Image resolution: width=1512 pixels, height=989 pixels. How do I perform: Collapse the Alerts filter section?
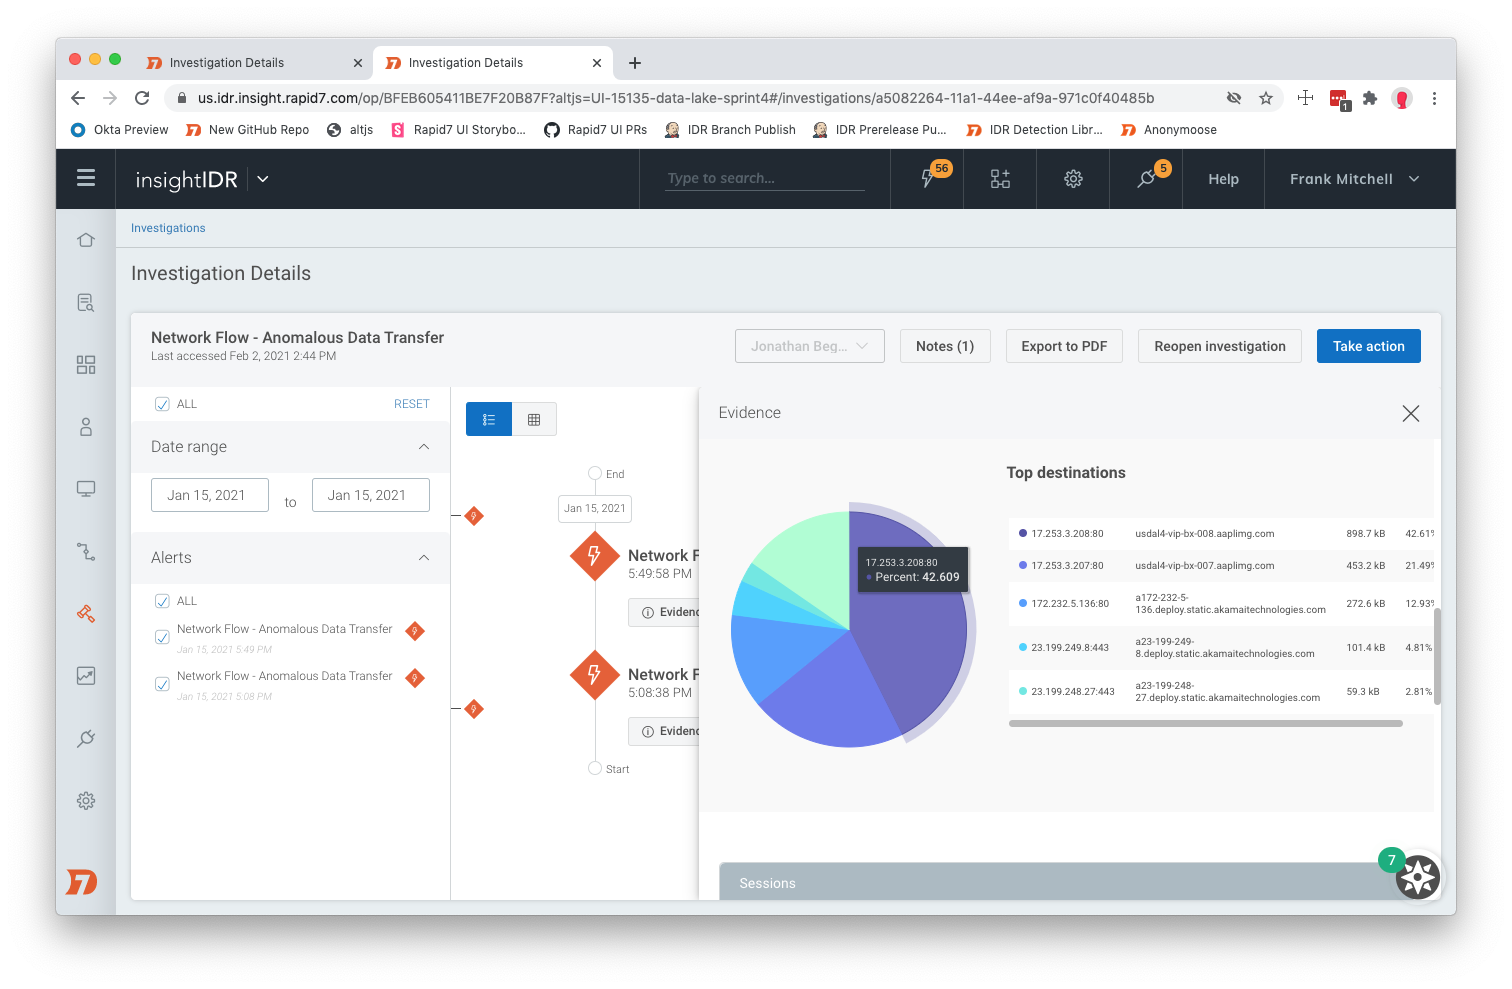(x=423, y=558)
